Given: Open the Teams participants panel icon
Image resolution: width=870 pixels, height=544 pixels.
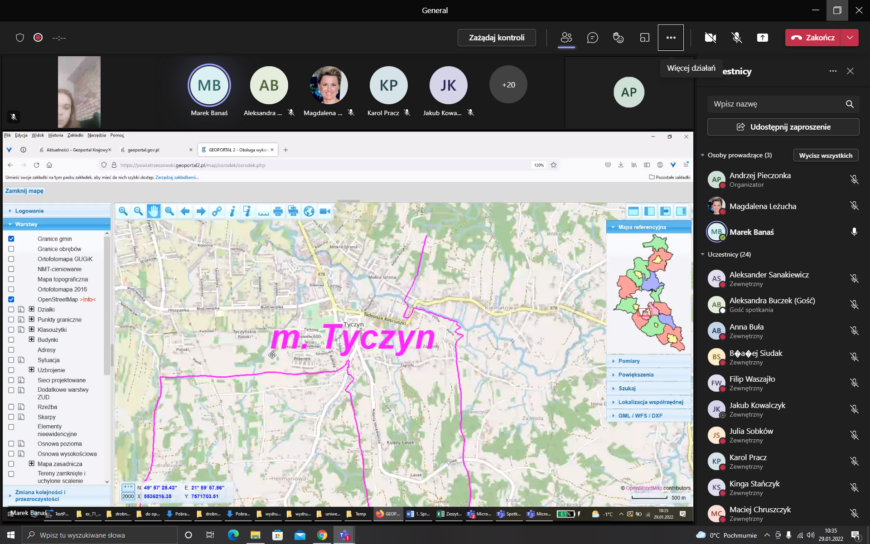Looking at the screenshot, I should 566,38.
